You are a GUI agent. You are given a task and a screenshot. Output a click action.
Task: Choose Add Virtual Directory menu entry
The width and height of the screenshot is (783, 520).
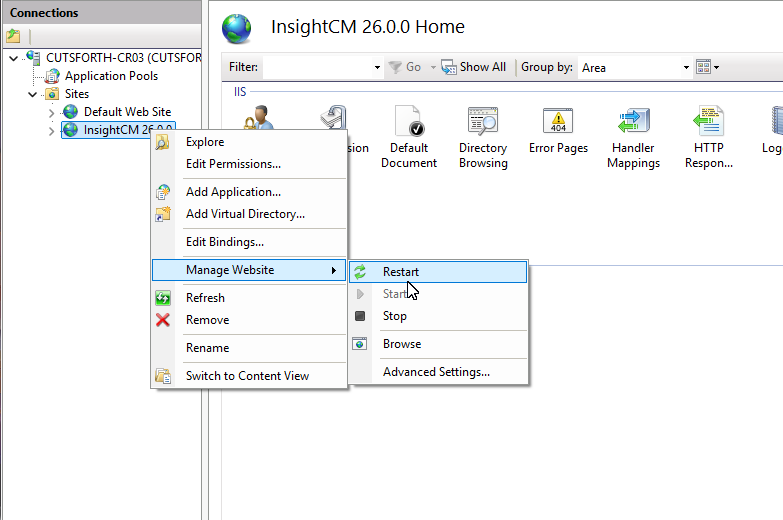pyautogui.click(x=249, y=214)
